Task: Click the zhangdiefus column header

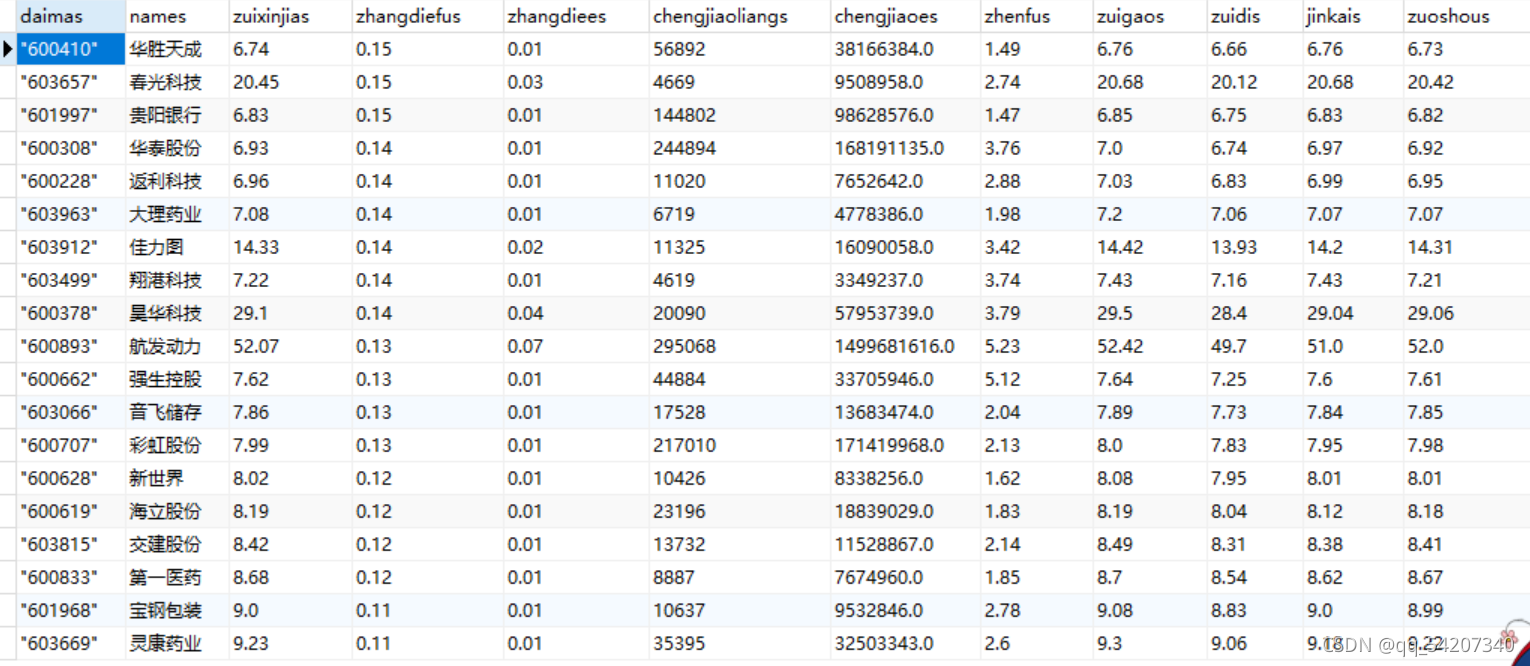Action: (x=427, y=16)
